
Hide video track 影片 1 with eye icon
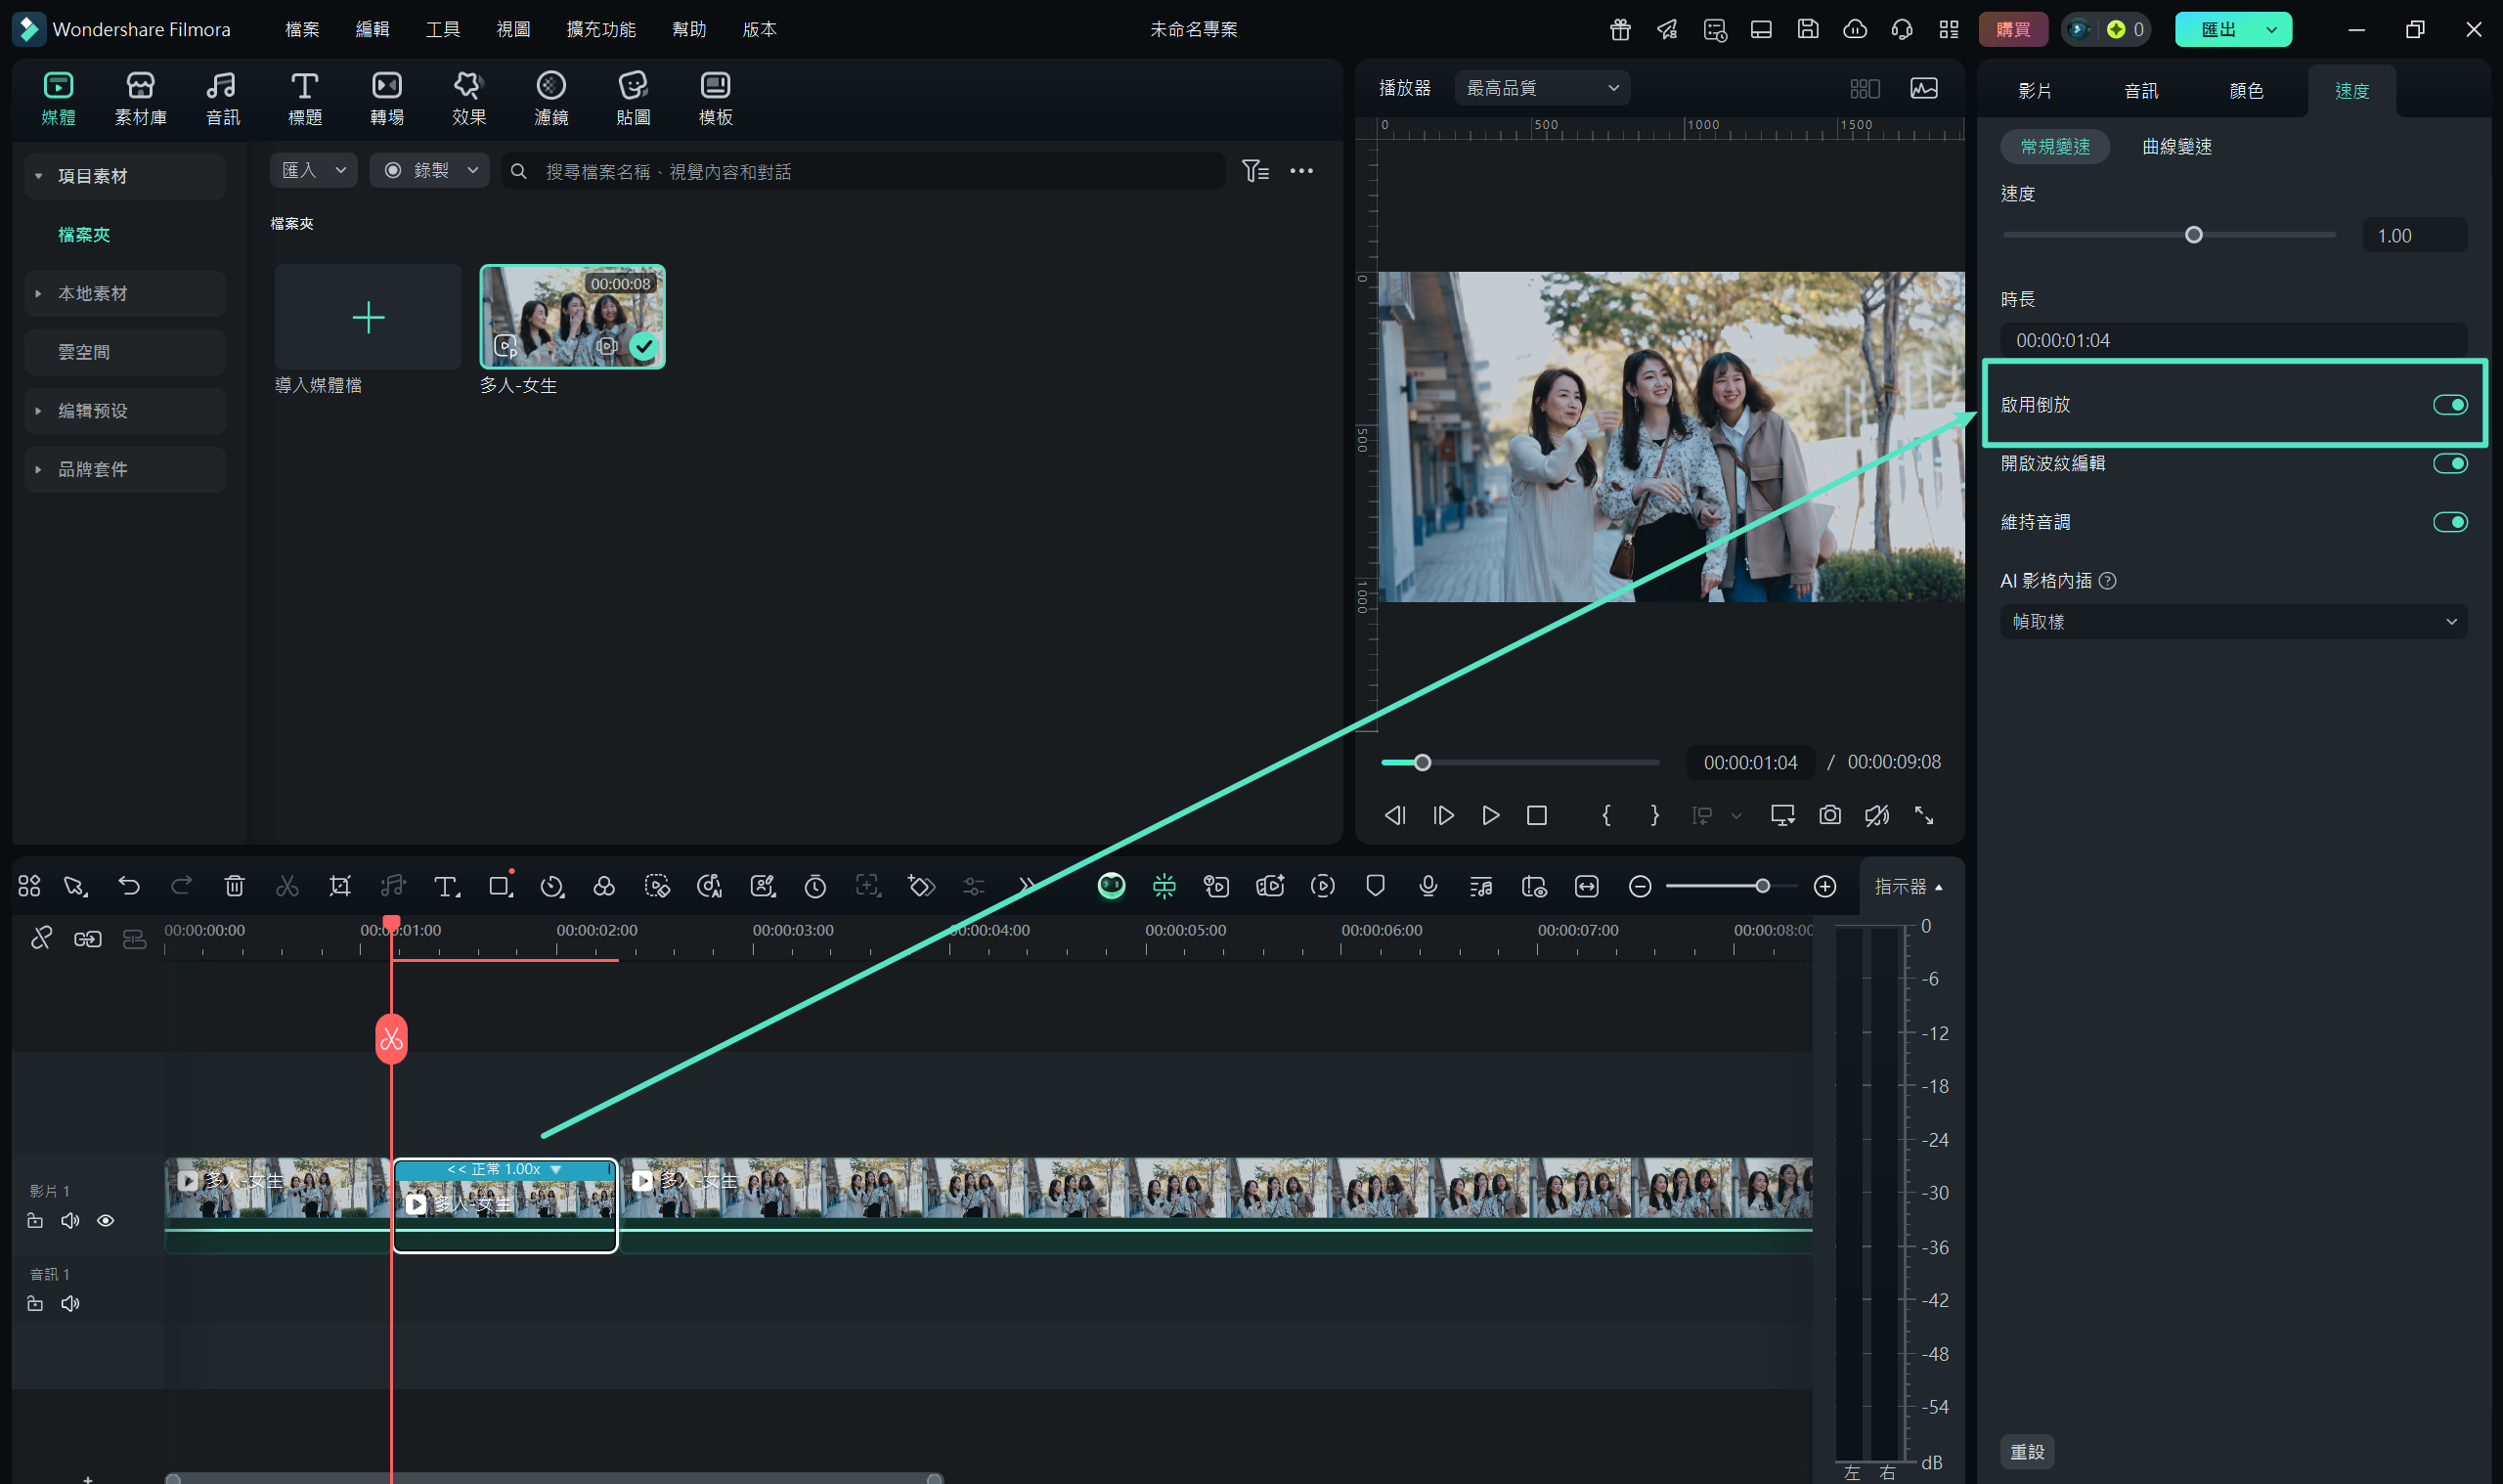(x=105, y=1220)
